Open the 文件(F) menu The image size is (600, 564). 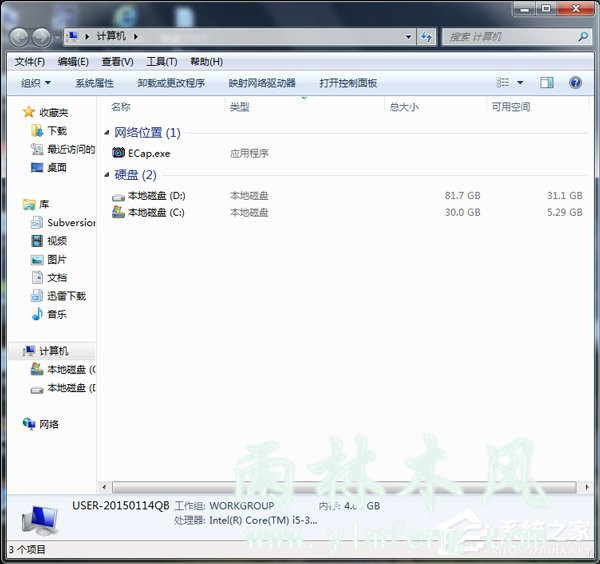click(29, 61)
